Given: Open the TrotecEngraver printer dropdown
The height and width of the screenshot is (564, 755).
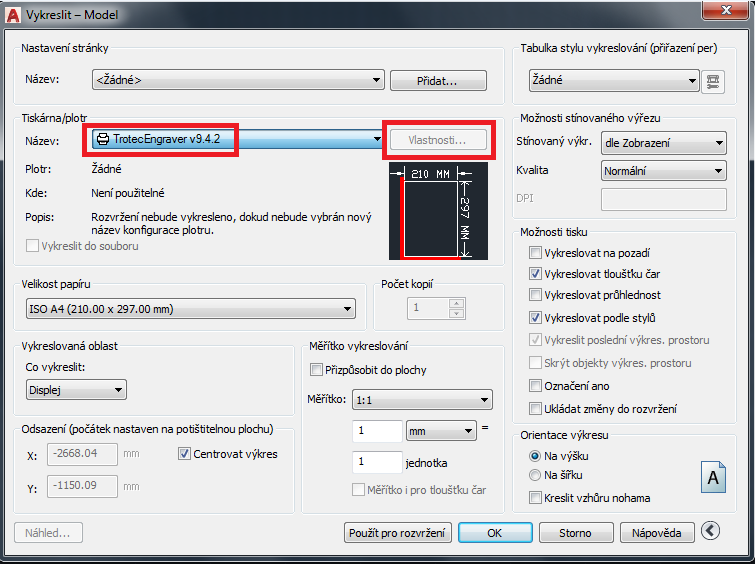Looking at the screenshot, I should click(x=233, y=139).
